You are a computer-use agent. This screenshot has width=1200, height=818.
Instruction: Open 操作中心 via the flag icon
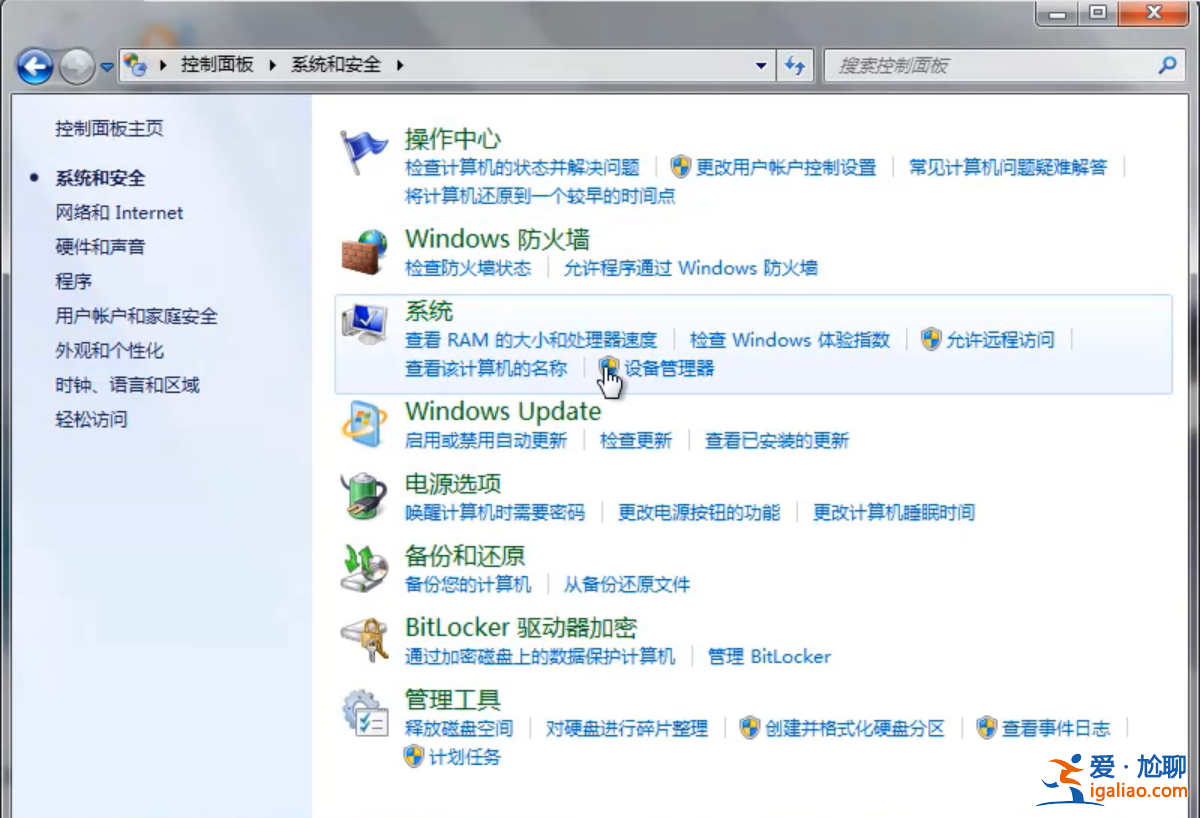pos(363,147)
